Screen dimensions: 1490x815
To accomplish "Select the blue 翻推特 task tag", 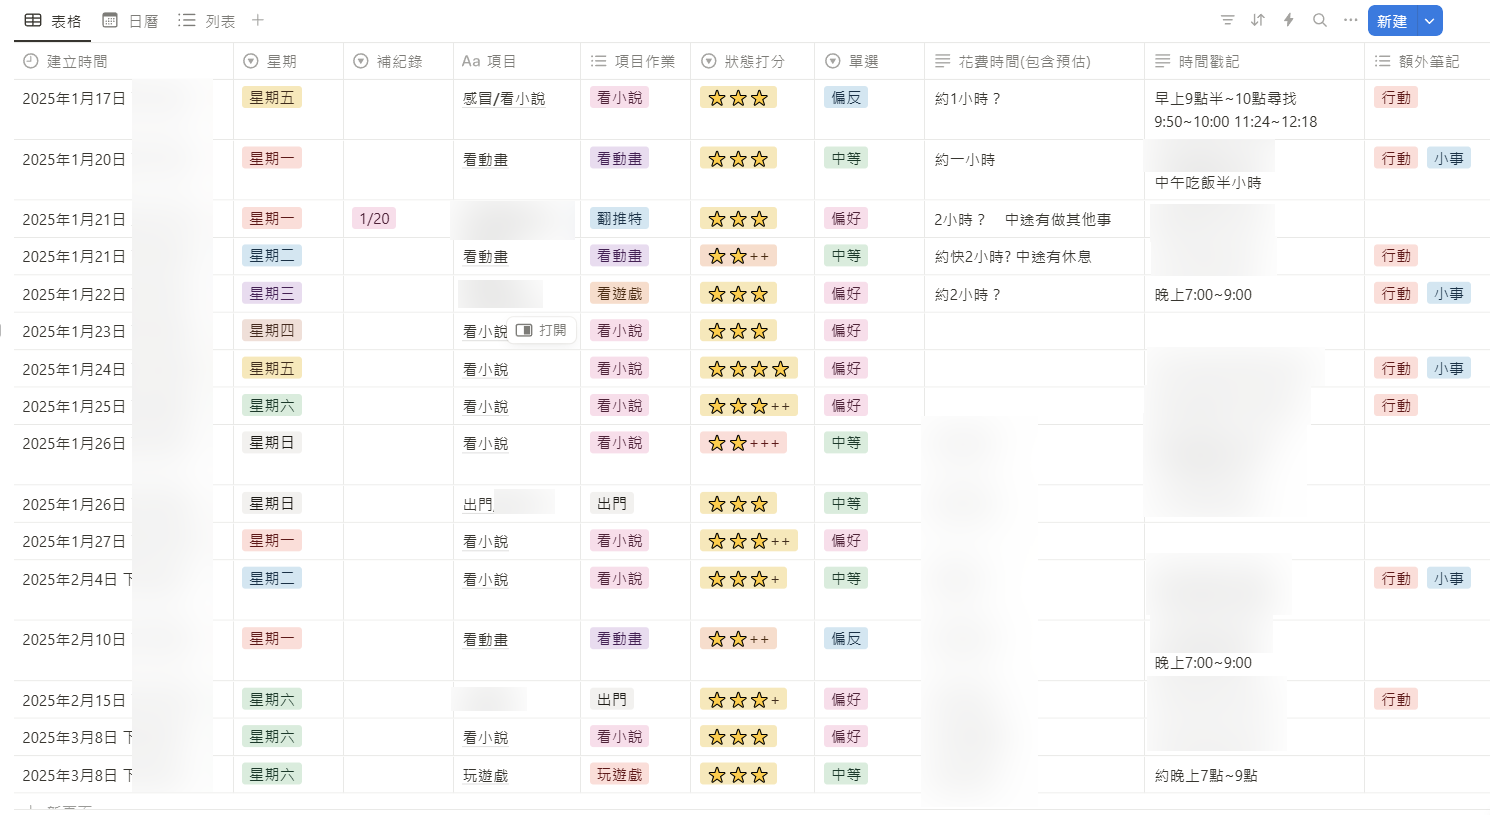I will pos(620,218).
